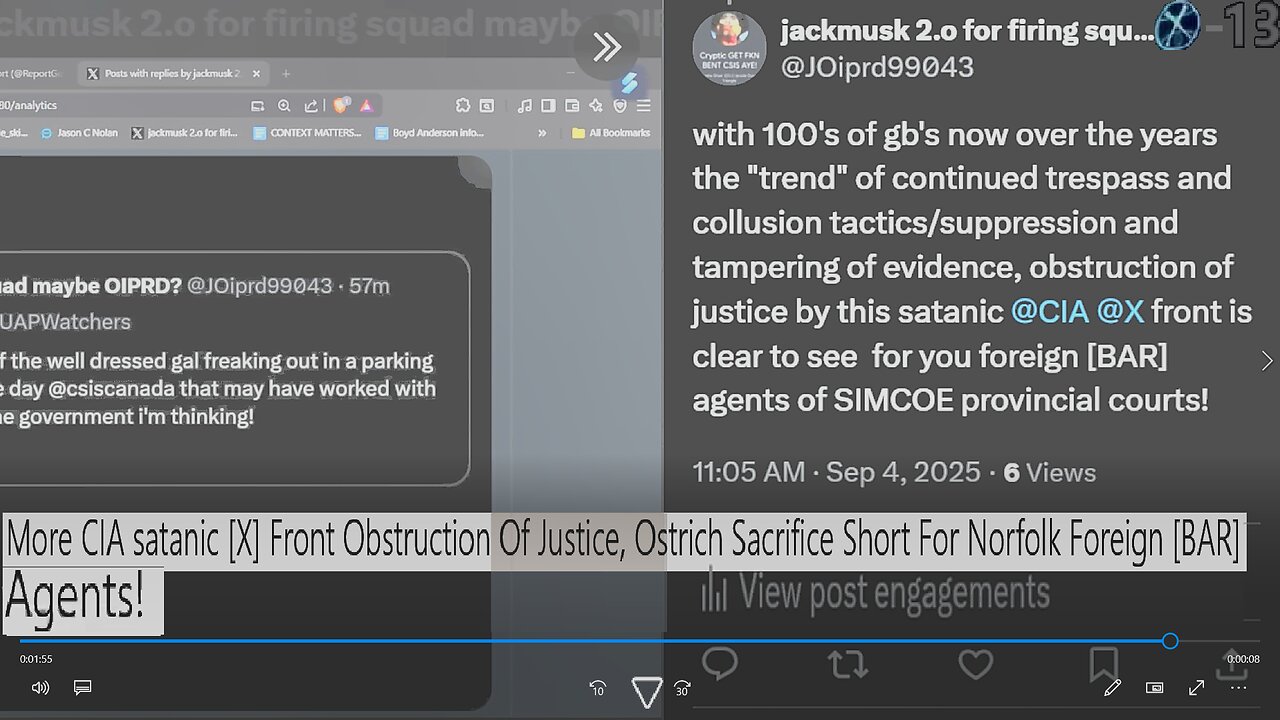This screenshot has width=1280, height=720.
Task: Open the subtitles and captions menu
Action: (83, 688)
